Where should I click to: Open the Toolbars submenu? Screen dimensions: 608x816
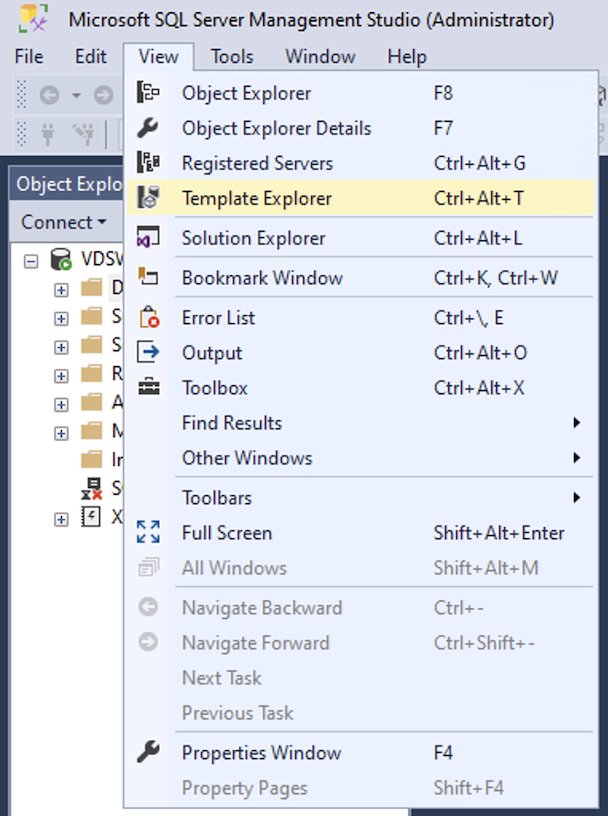(x=217, y=498)
